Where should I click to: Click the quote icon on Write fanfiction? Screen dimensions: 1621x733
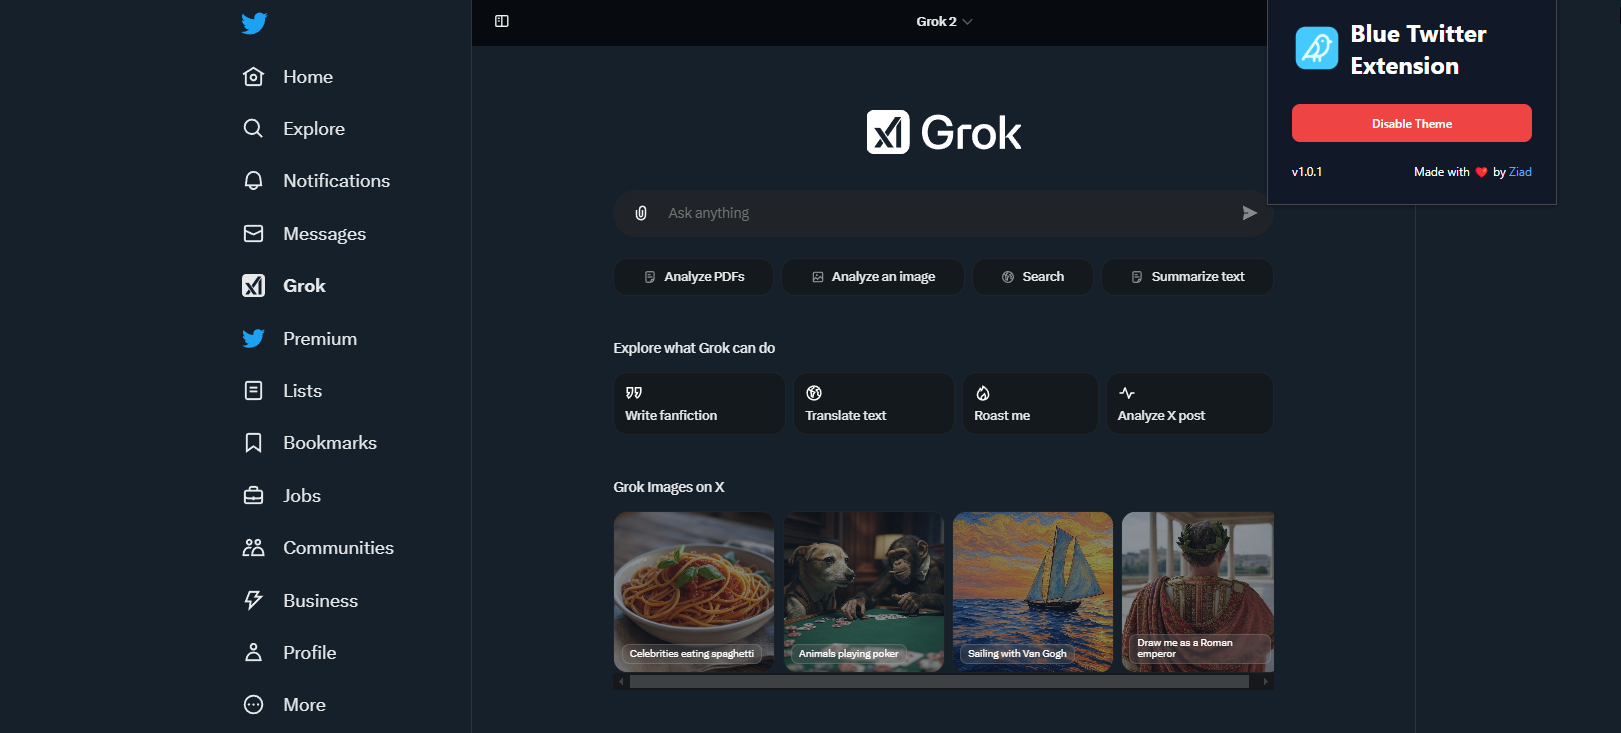point(634,393)
